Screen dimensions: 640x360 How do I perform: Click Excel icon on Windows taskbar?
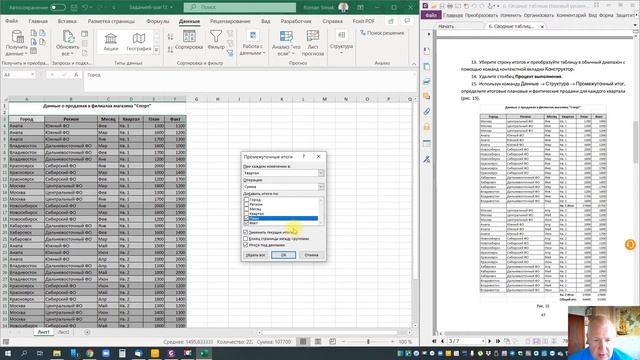(x=204, y=353)
